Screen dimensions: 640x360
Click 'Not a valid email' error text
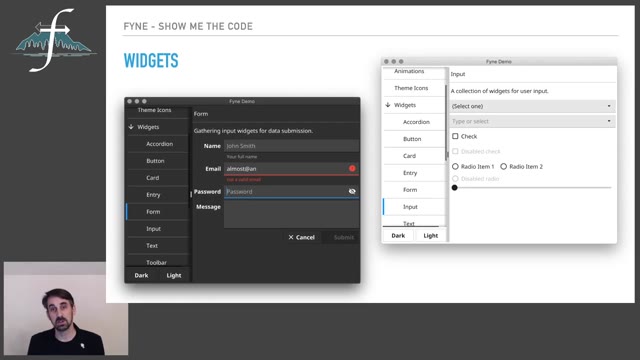(x=244, y=180)
